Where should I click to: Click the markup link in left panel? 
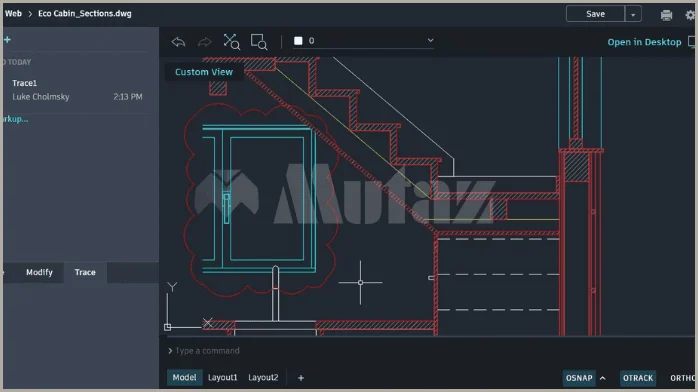(15, 119)
